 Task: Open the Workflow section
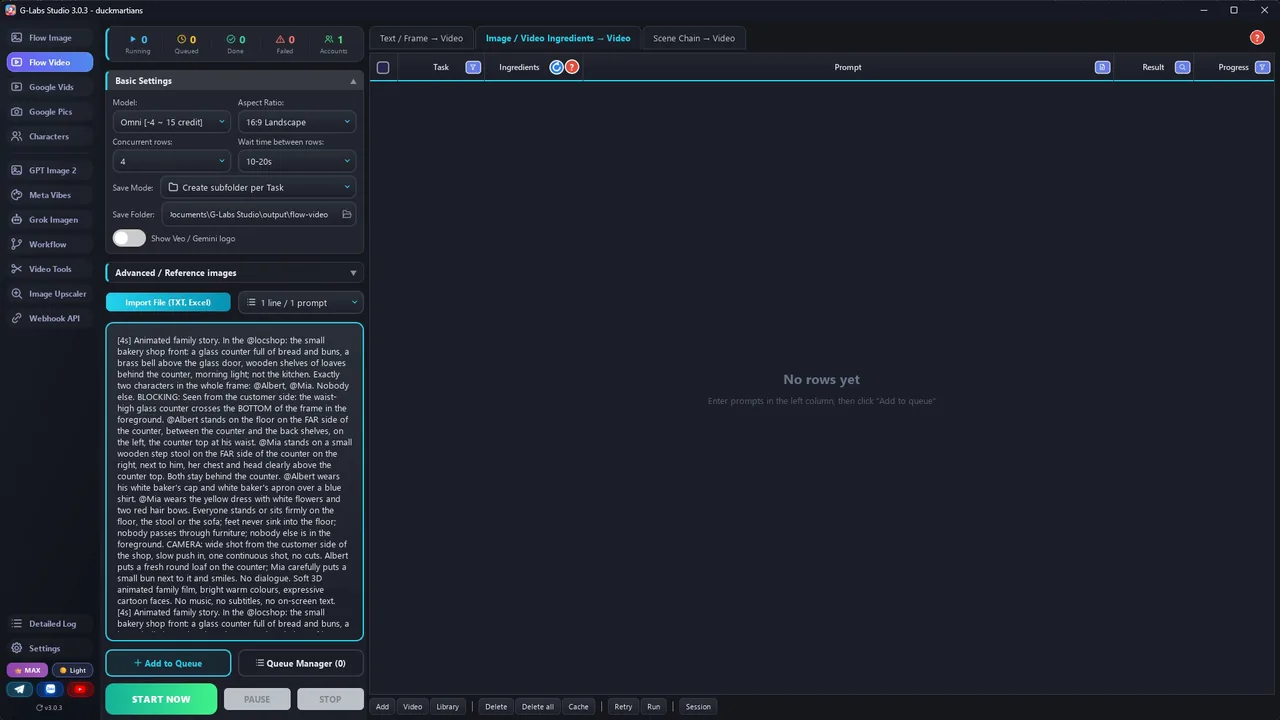point(50,244)
